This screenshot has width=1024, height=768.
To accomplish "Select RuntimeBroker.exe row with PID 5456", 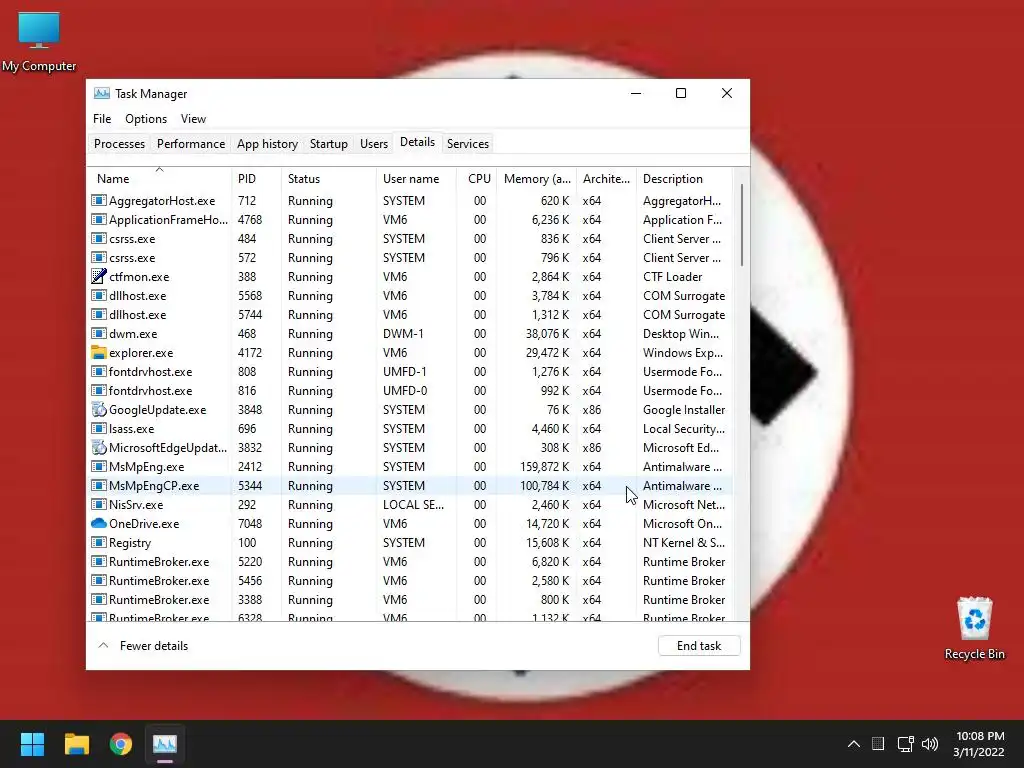I will click(410, 581).
